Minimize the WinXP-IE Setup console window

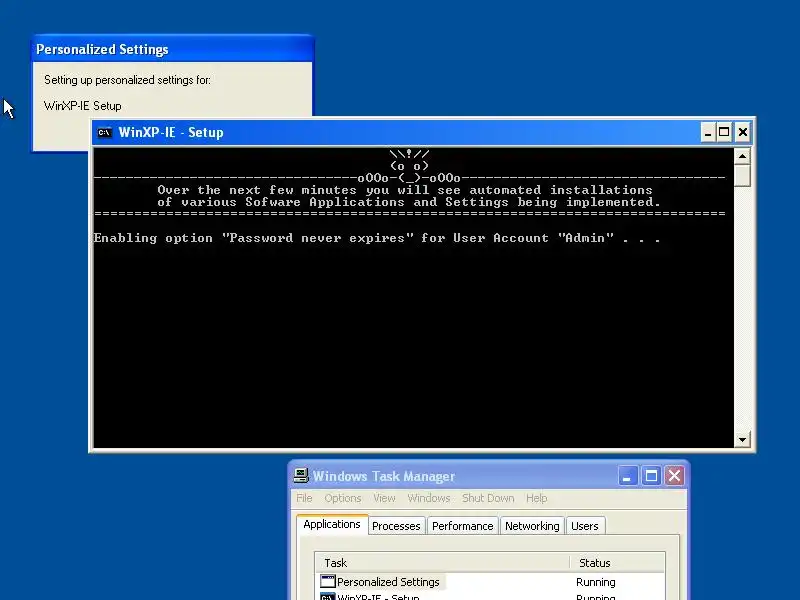pos(708,133)
